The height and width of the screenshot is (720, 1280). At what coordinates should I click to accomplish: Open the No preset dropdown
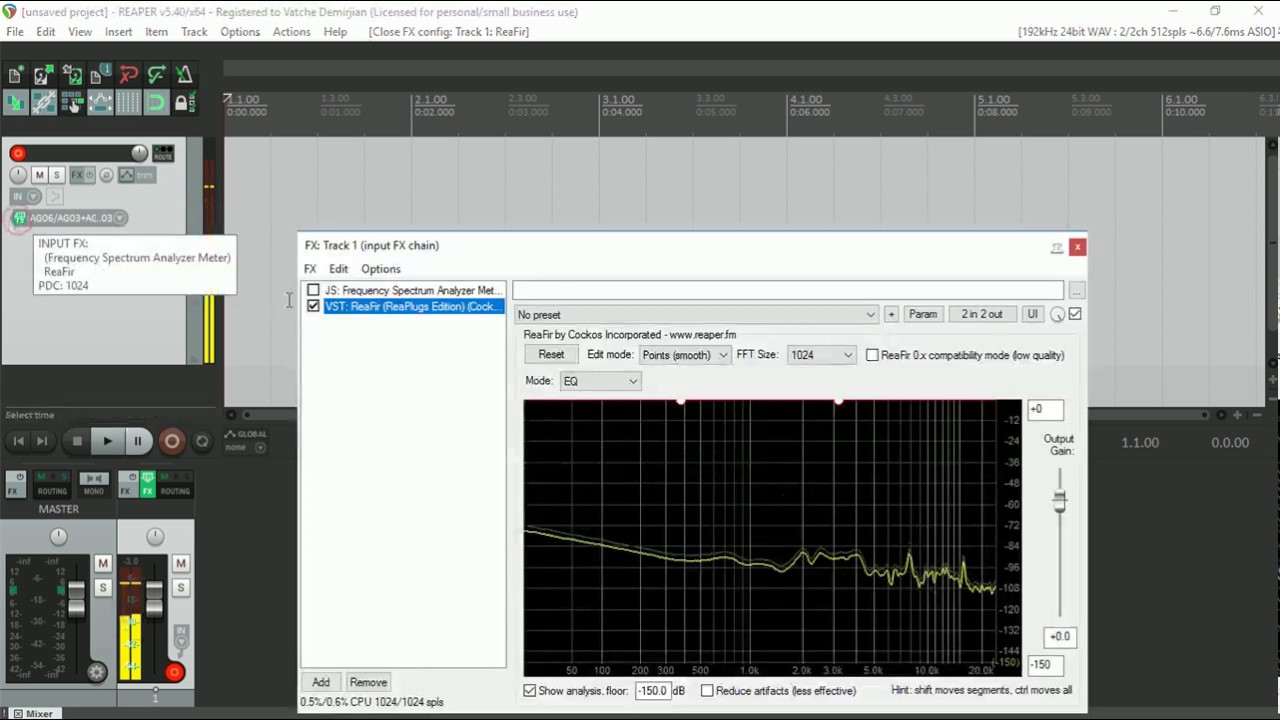(x=696, y=314)
